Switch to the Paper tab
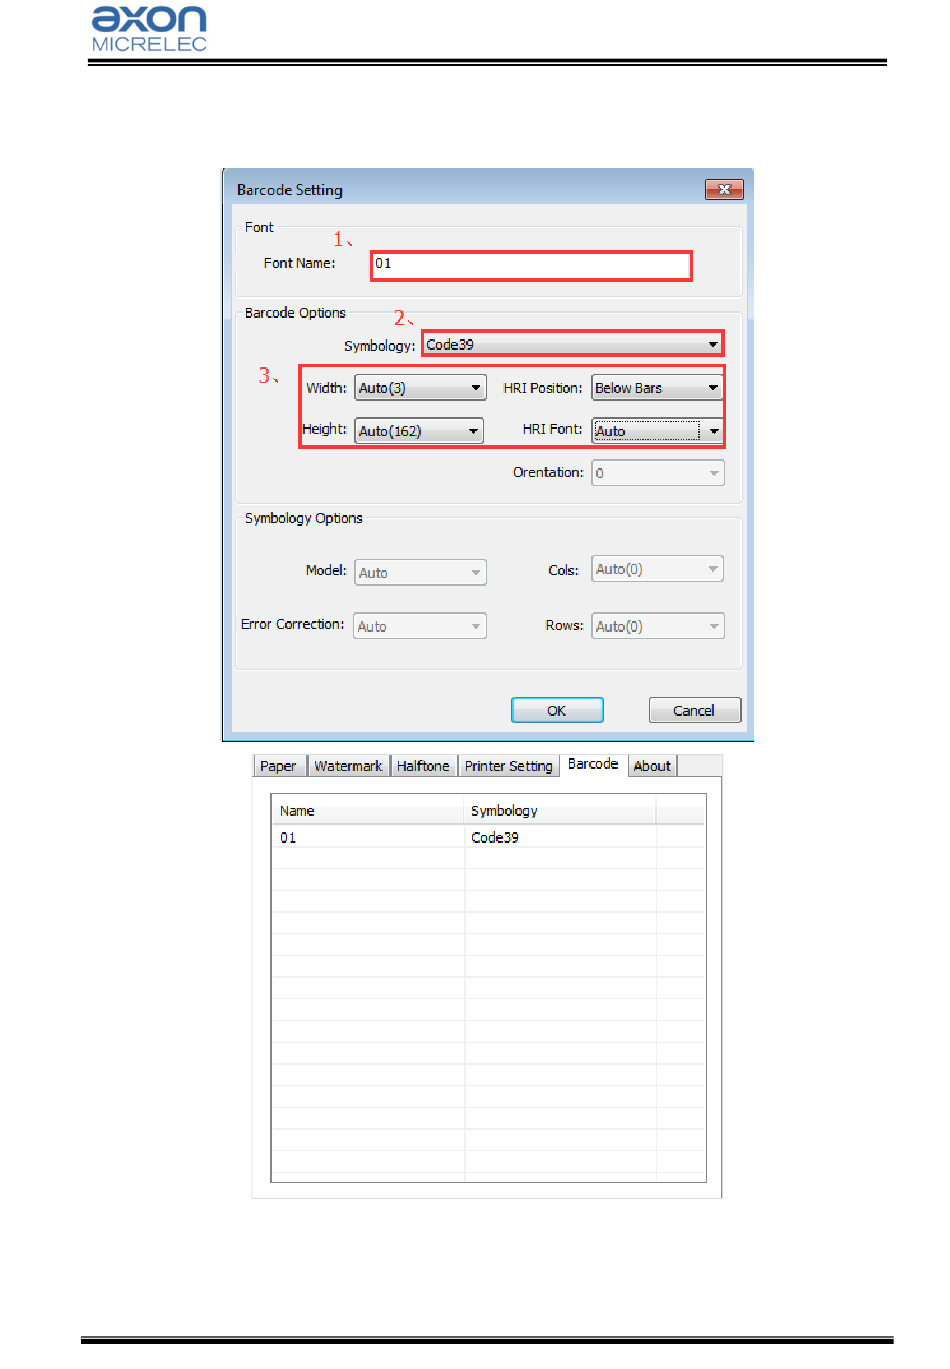The height and width of the screenshot is (1369, 950). click(x=278, y=766)
